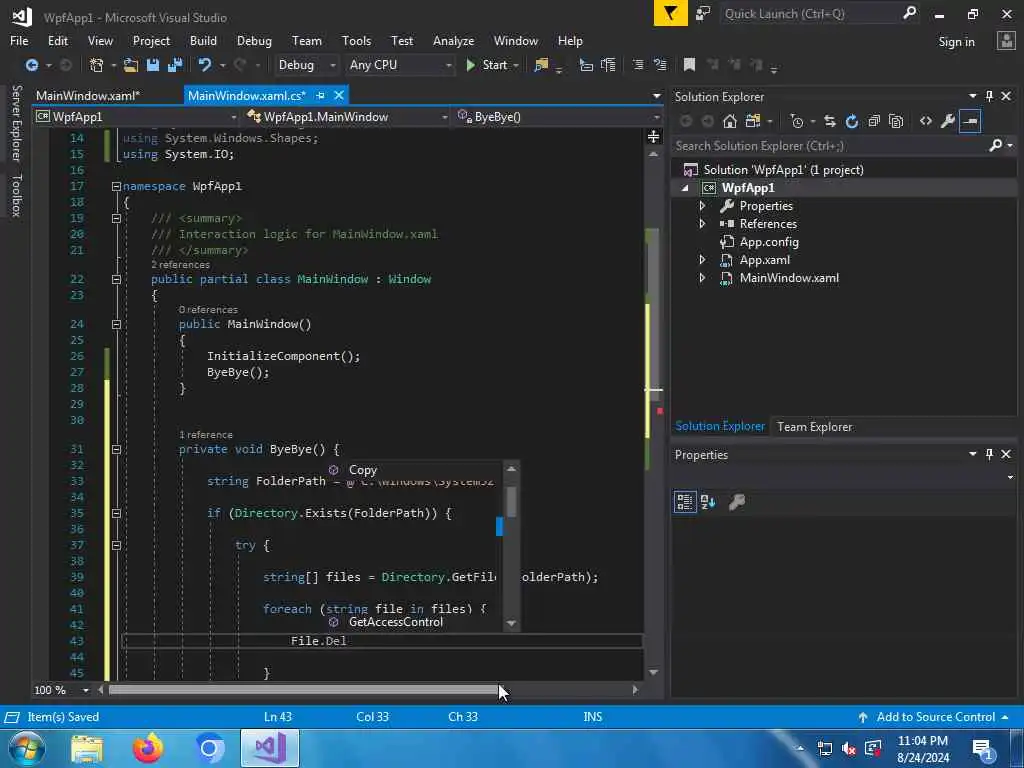Switch to the Team Explorer tab

tap(814, 426)
